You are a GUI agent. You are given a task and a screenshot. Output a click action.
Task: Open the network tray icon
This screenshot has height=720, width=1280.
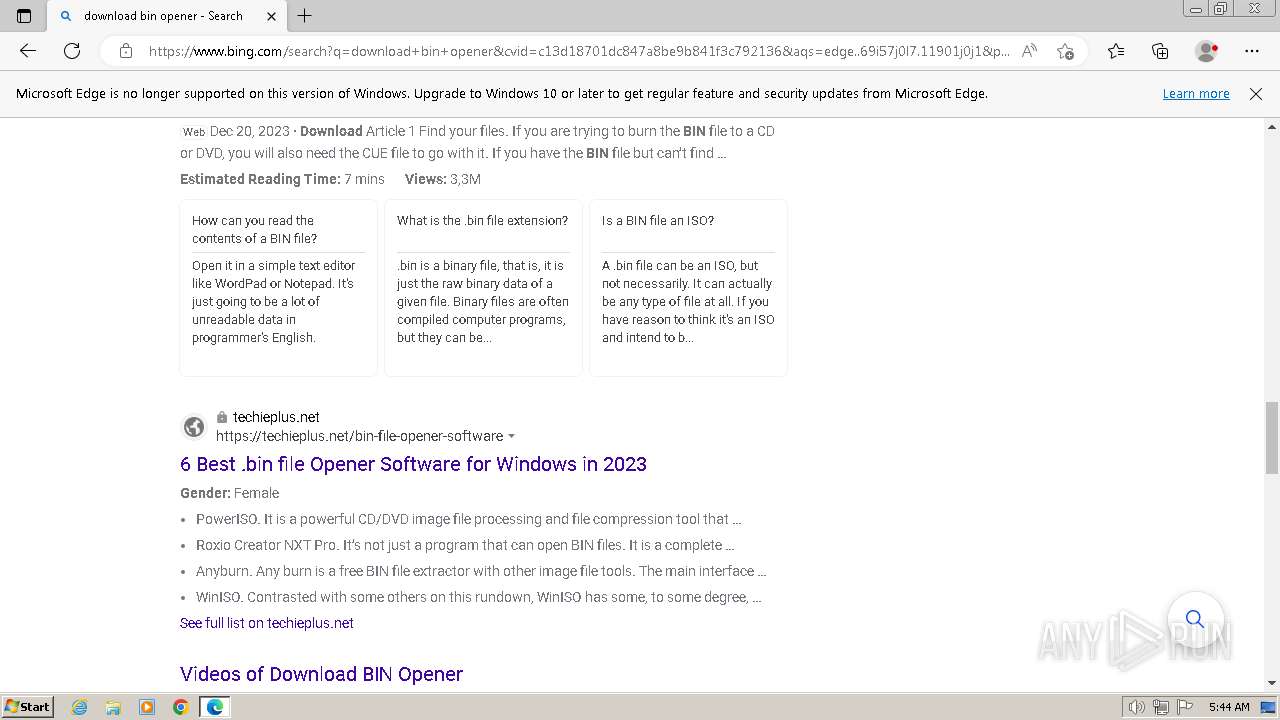tap(1161, 707)
